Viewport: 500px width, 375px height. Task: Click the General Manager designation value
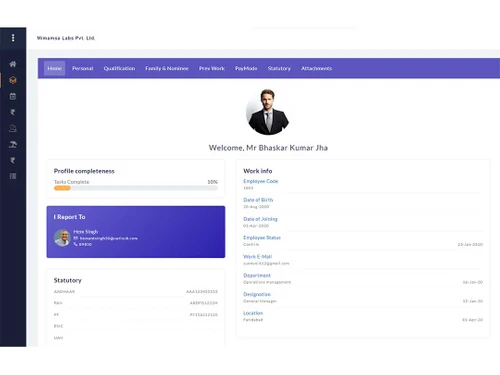tap(260, 301)
